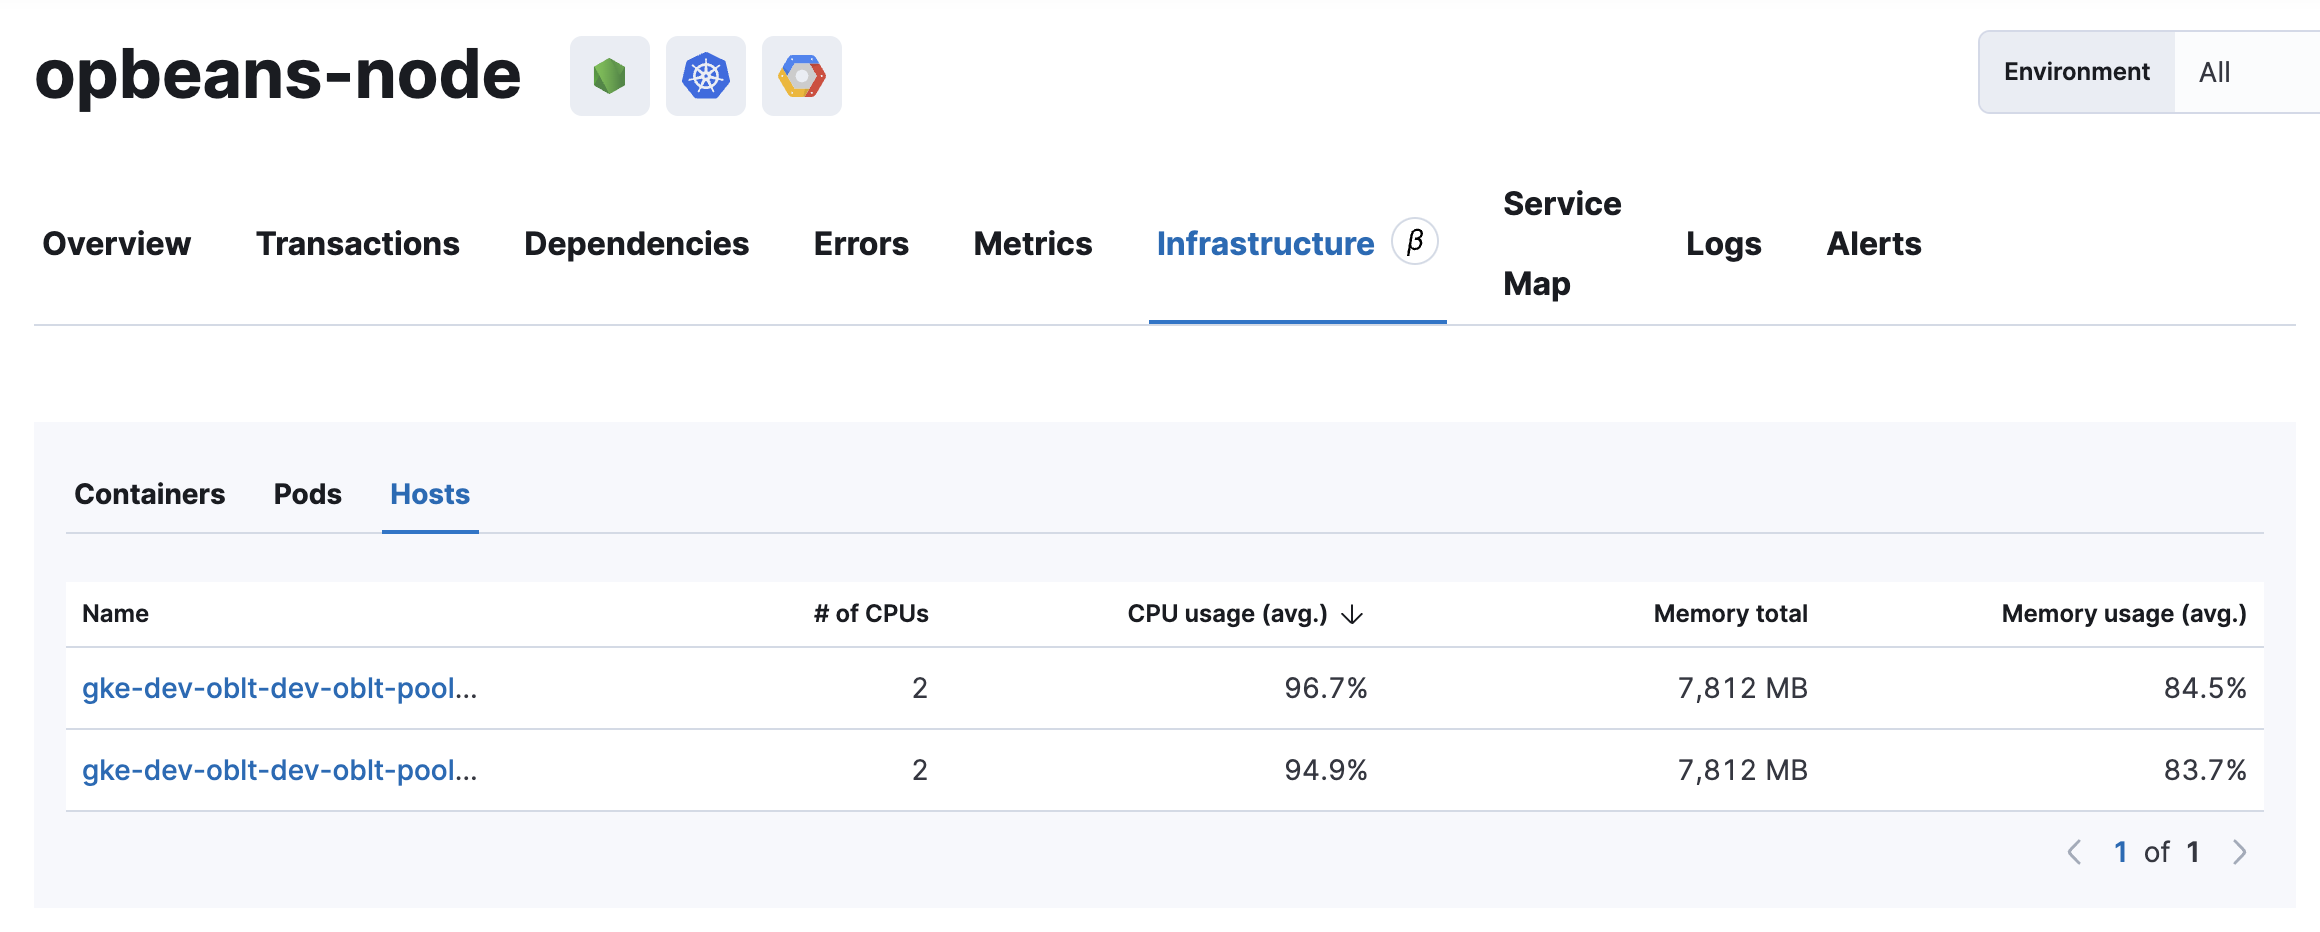Open the second gke-dev-oblt host link
The image size is (2320, 932).
pyautogui.click(x=280, y=770)
